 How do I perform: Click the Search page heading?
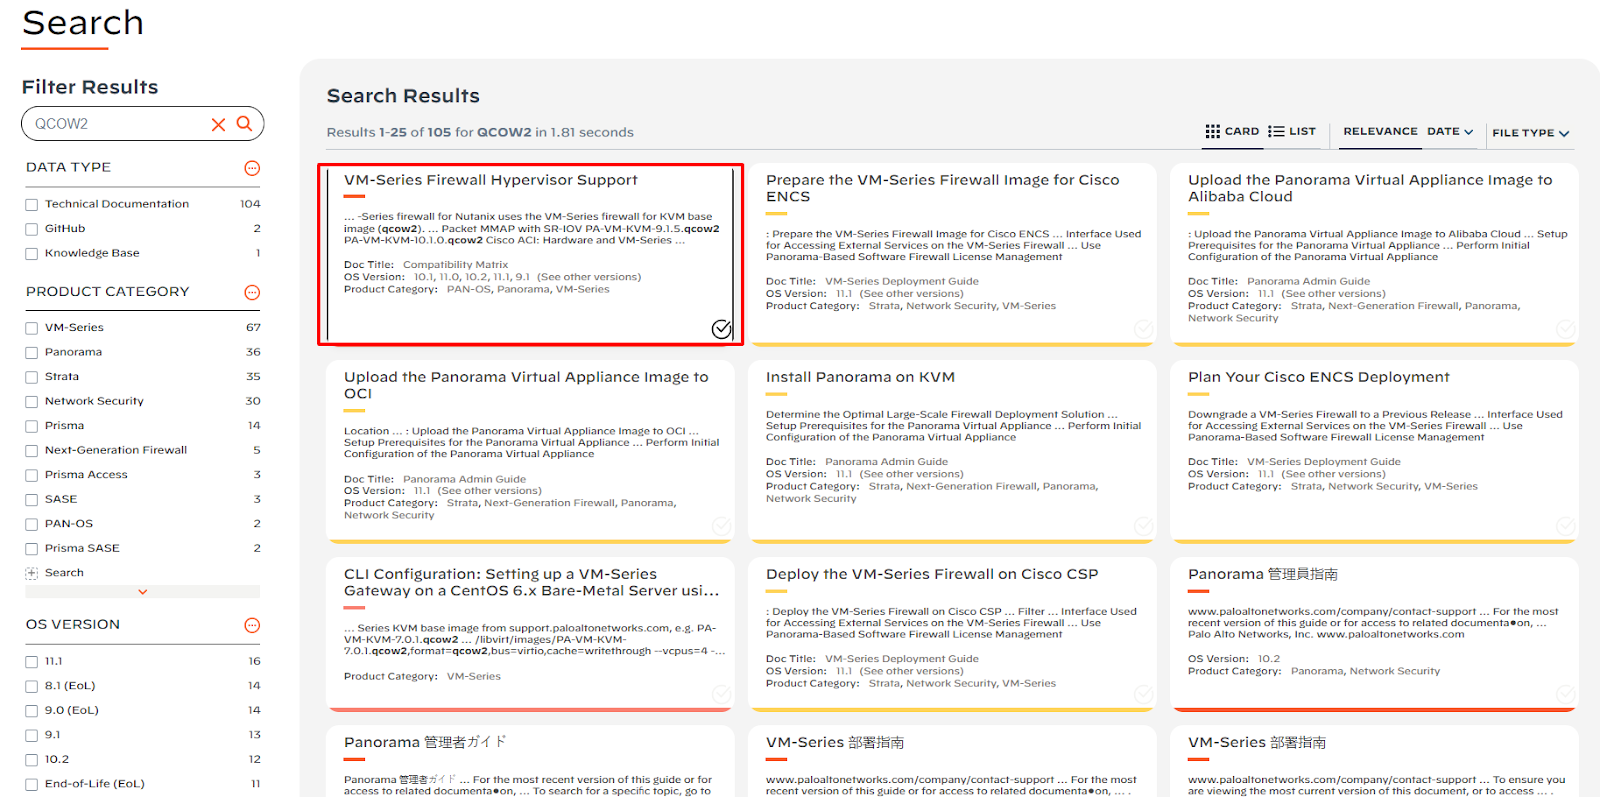click(83, 23)
